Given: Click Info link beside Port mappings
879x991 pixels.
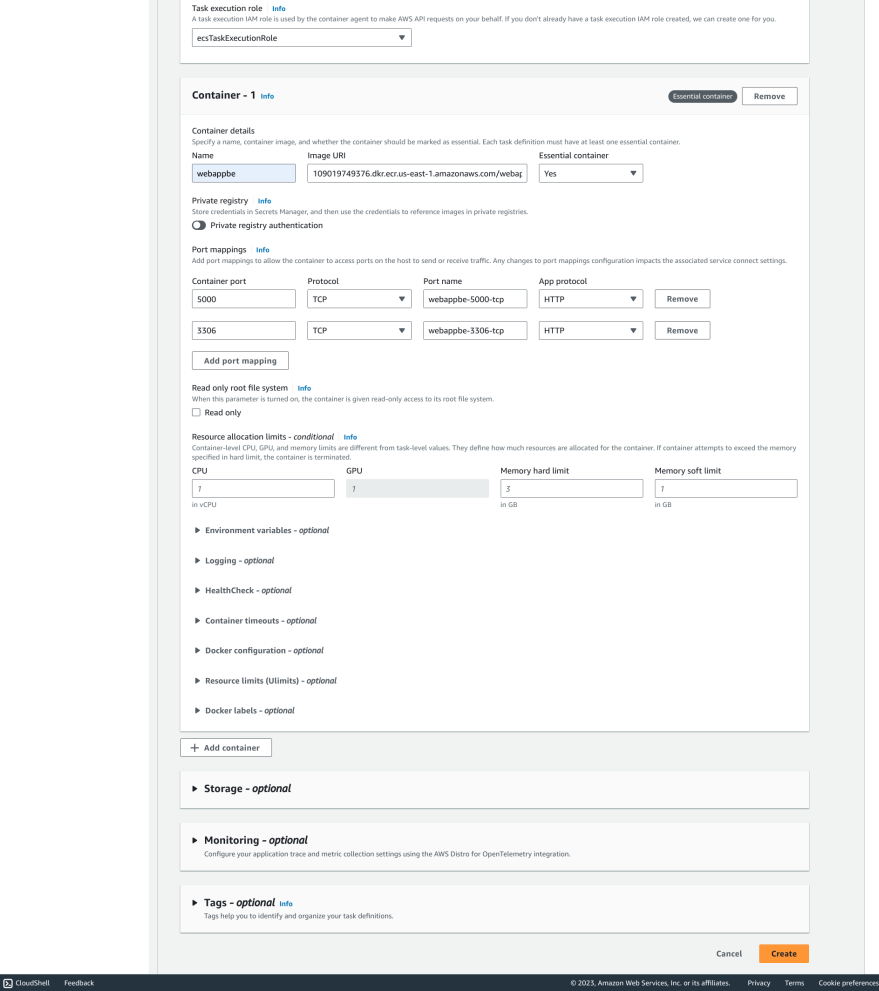Looking at the screenshot, I should [x=262, y=250].
